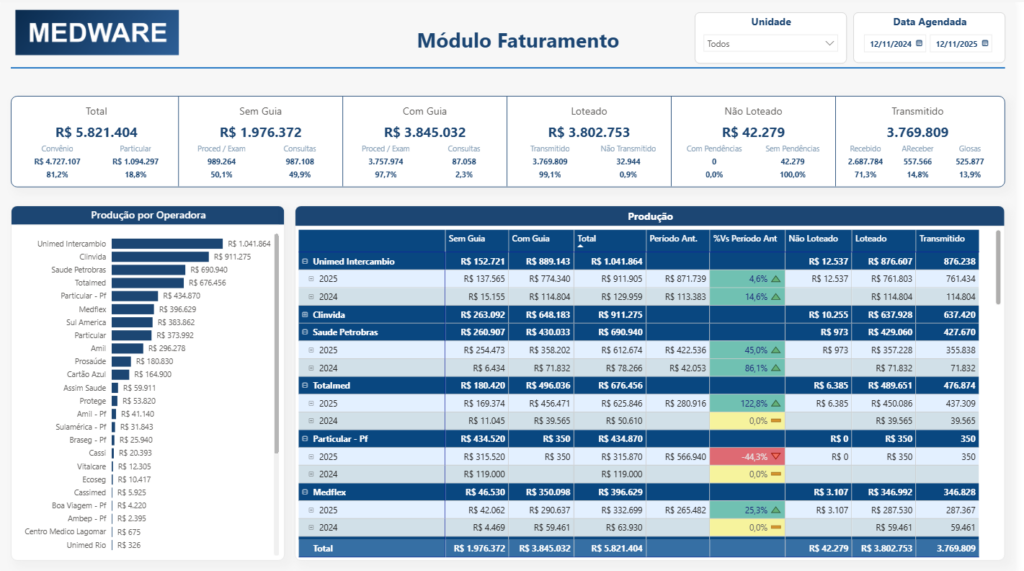Select the Sul America bar in chart
Image resolution: width=1024 pixels, height=571 pixels.
pyautogui.click(x=132, y=322)
